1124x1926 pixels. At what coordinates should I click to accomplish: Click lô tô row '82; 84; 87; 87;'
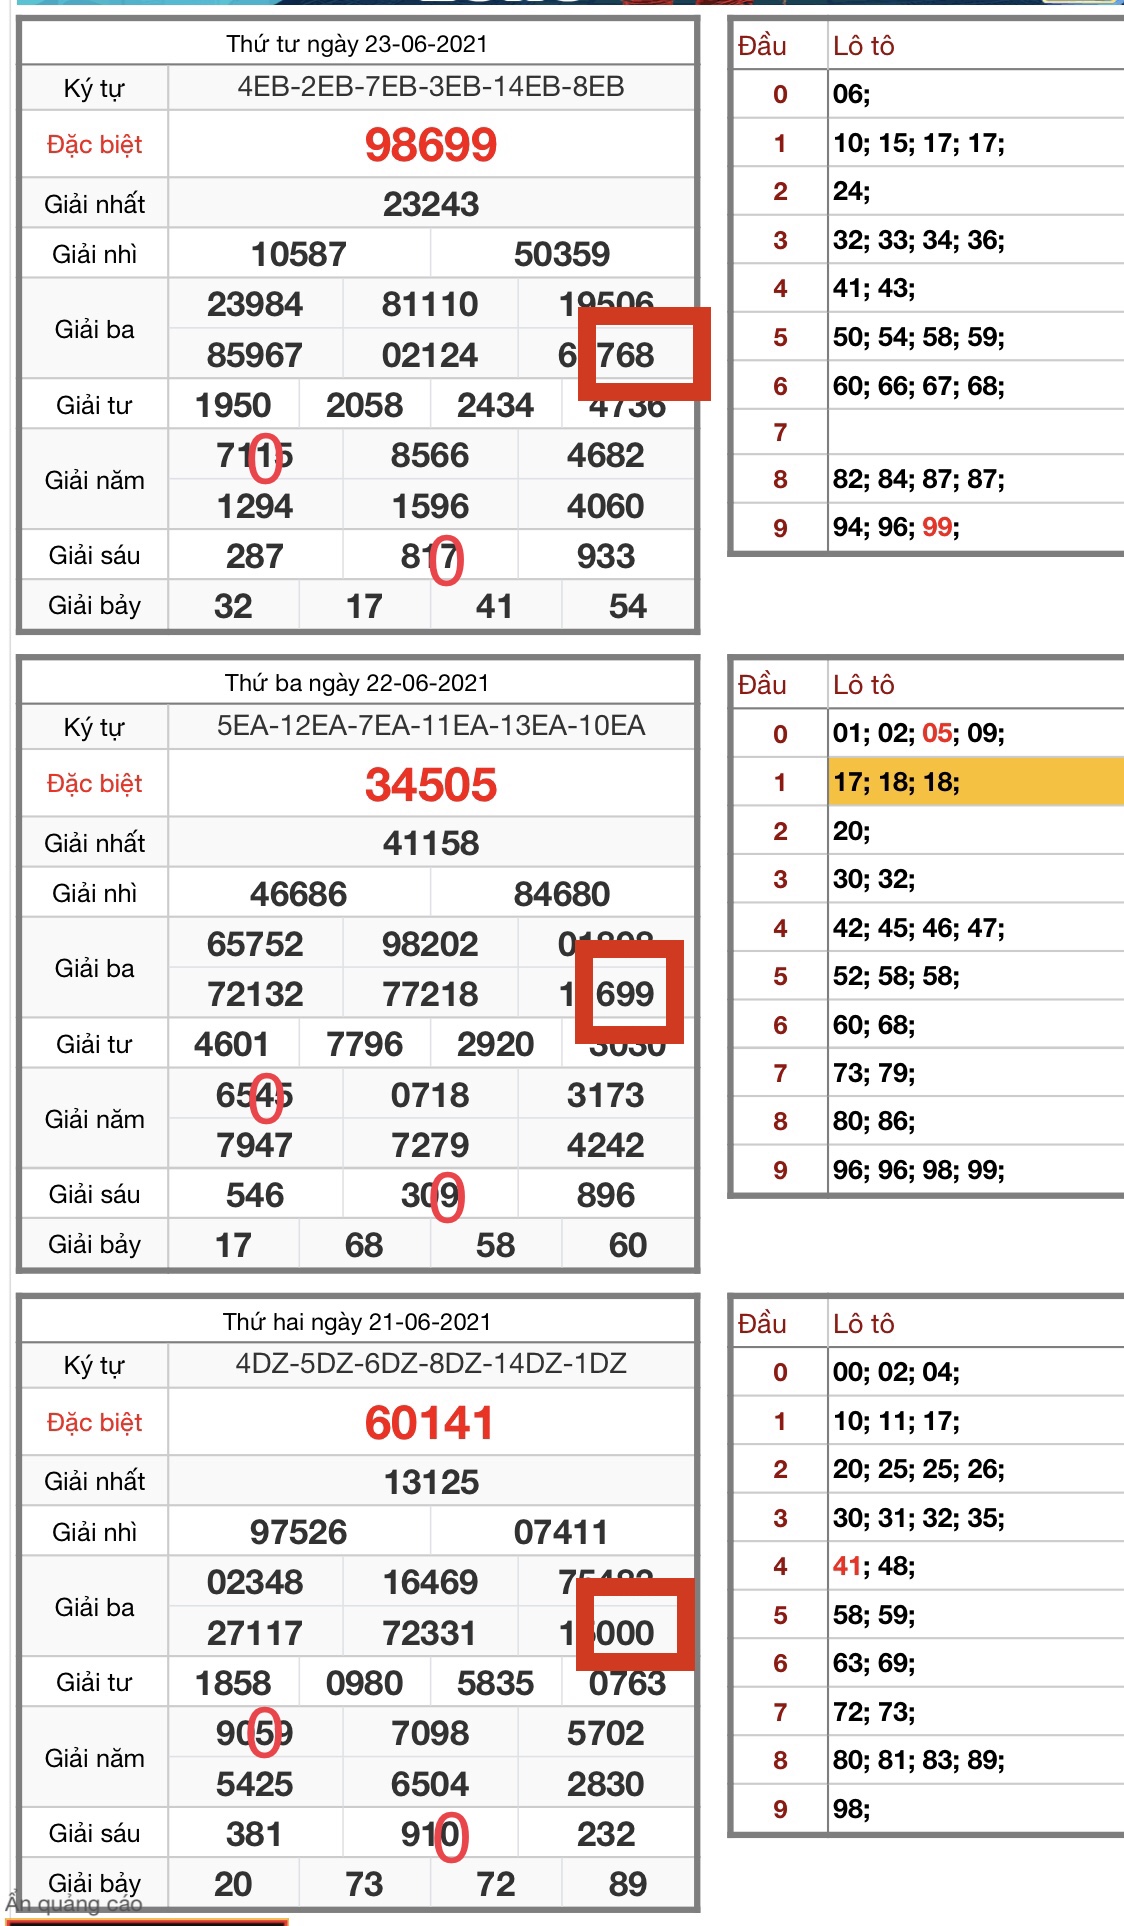(919, 479)
